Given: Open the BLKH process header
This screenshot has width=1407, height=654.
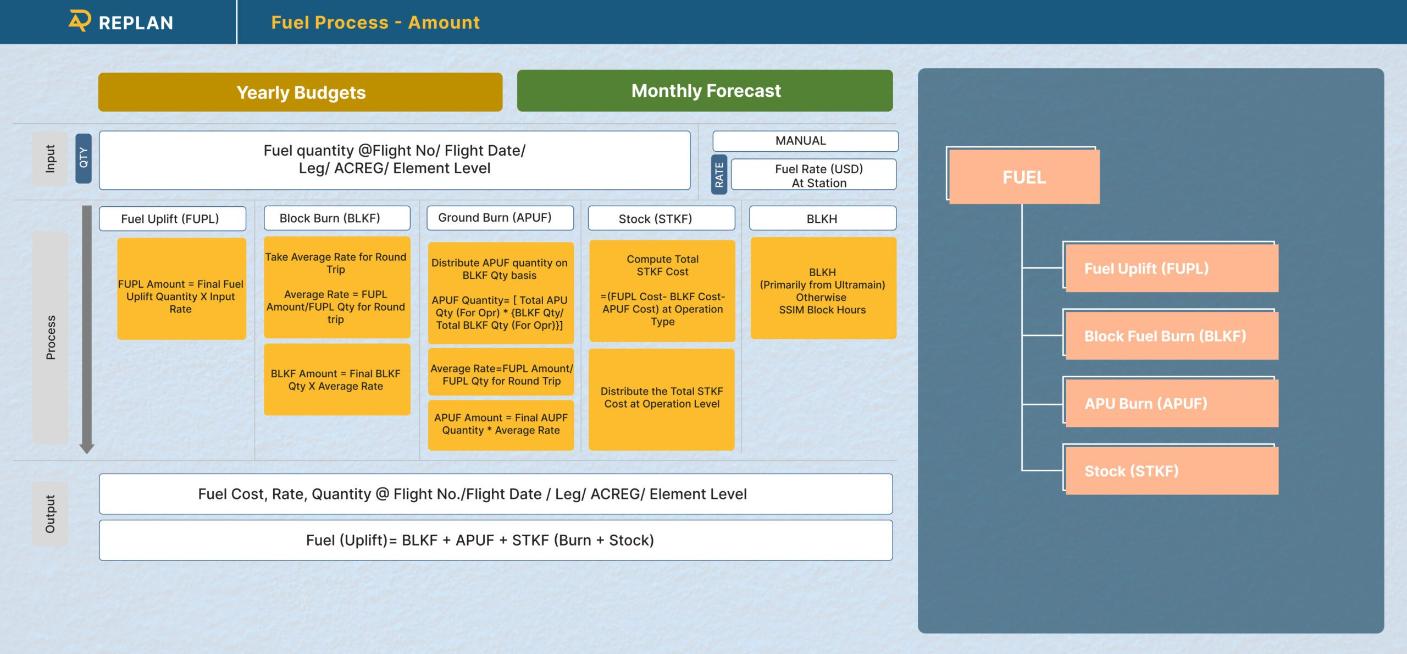Looking at the screenshot, I should coord(822,218).
